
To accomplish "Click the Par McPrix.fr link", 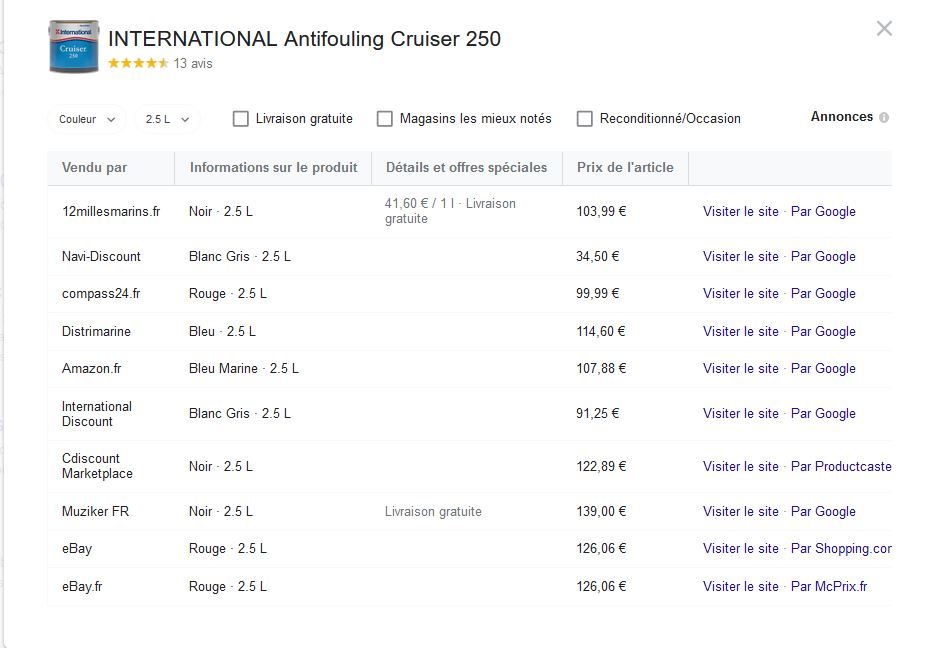I will [829, 586].
